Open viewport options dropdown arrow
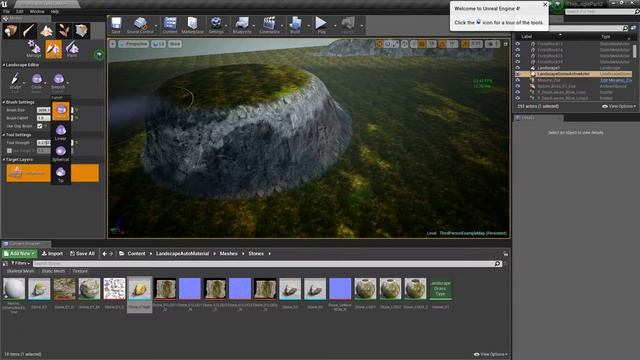 click(113, 44)
